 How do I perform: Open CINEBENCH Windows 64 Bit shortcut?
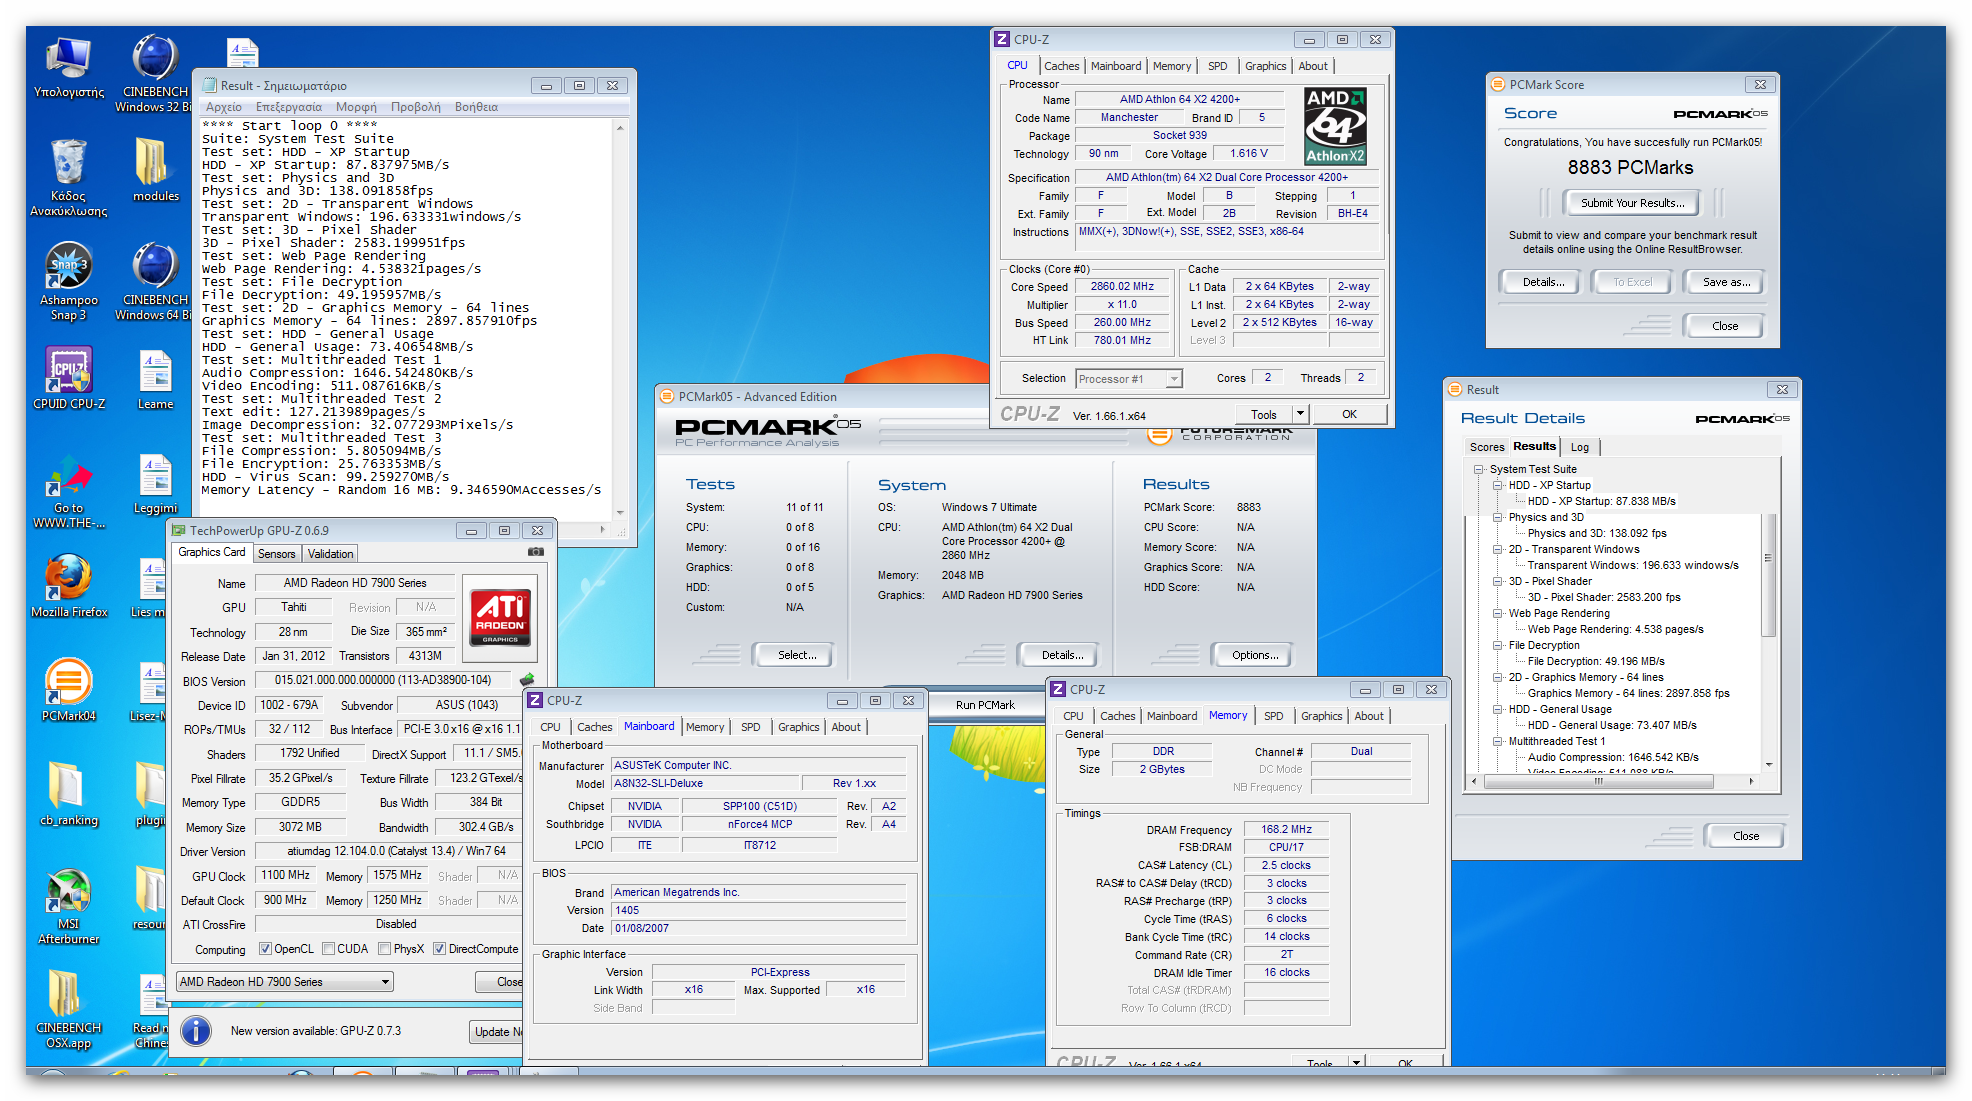tap(155, 282)
